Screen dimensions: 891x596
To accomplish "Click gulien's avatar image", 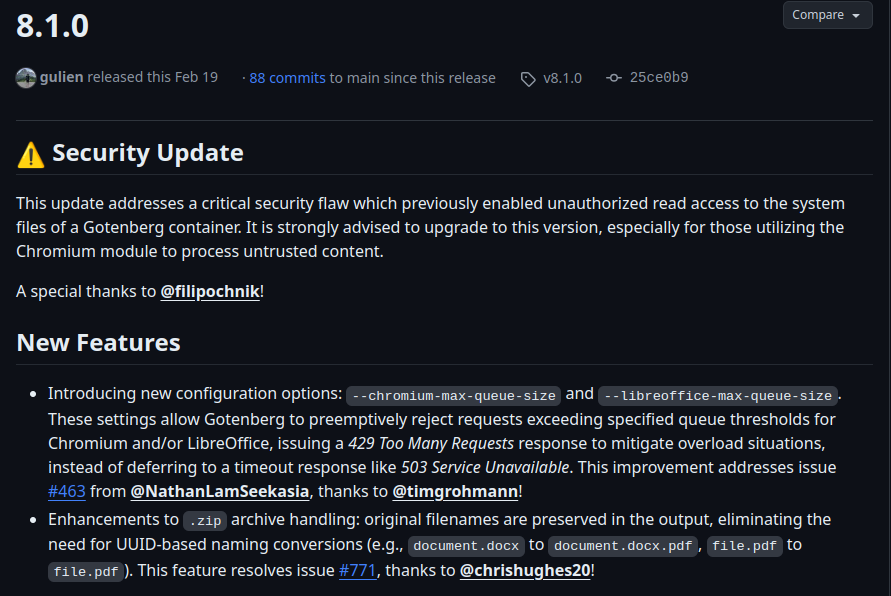I will [26, 78].
